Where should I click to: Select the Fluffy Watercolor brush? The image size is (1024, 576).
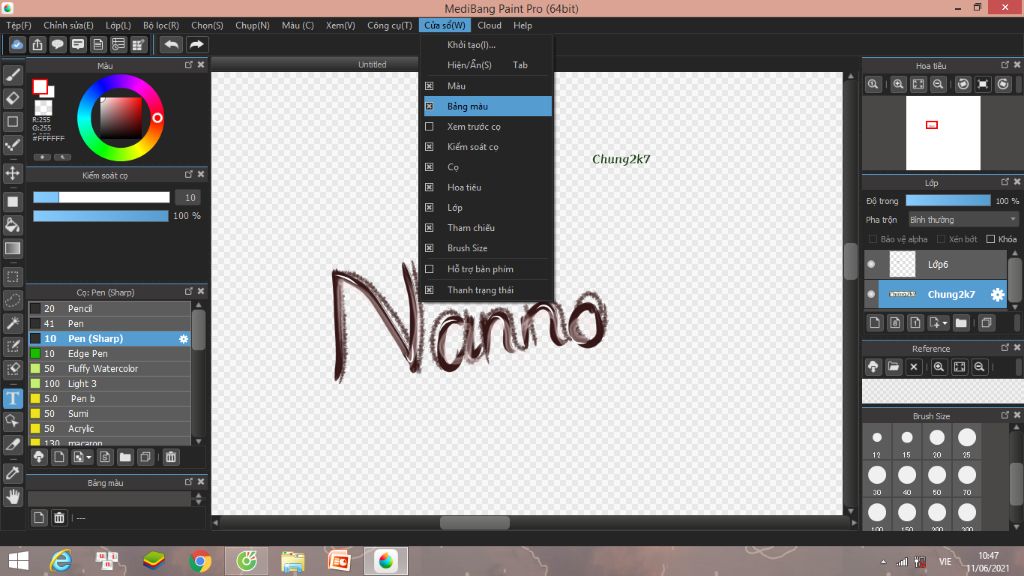point(110,368)
